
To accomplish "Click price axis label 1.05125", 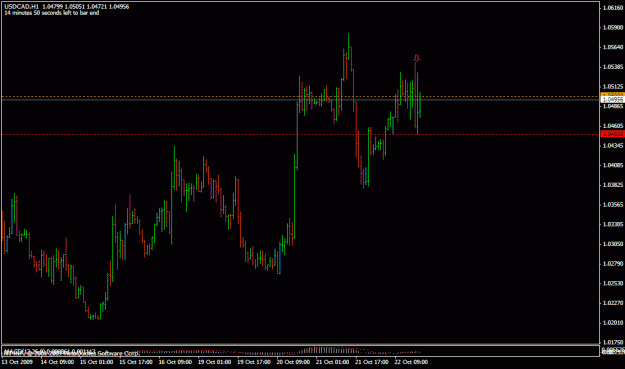I will pyautogui.click(x=613, y=86).
